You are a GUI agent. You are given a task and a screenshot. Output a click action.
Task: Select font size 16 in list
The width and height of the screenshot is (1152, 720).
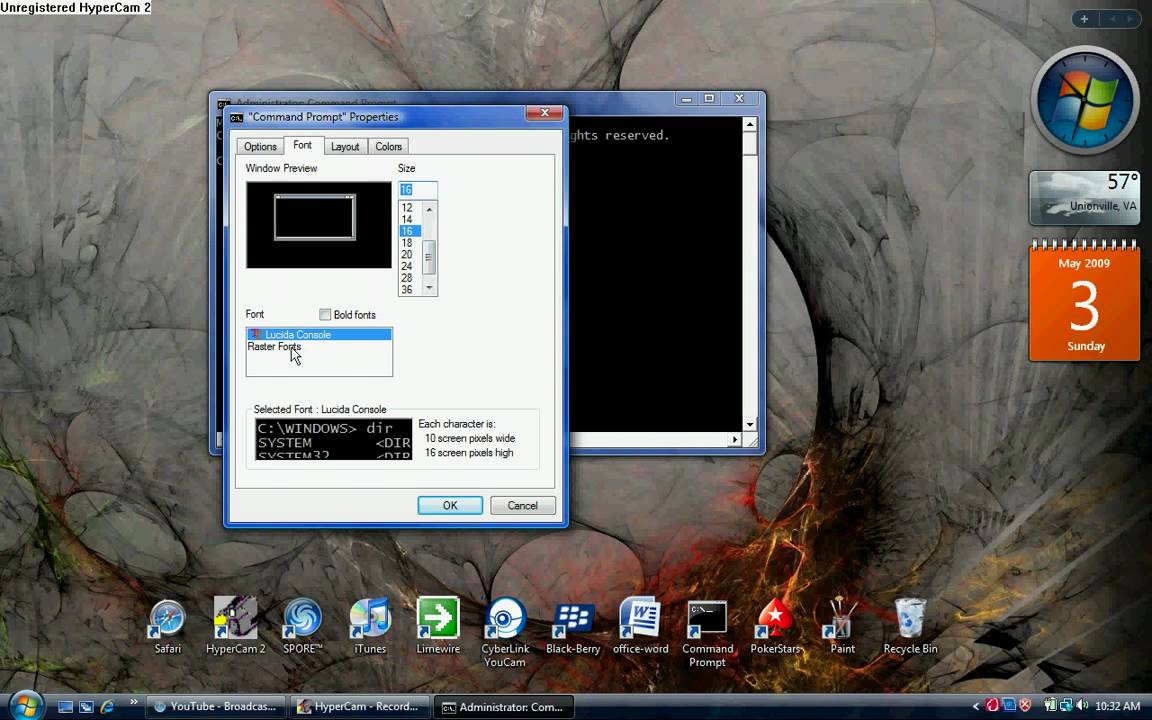(x=409, y=231)
